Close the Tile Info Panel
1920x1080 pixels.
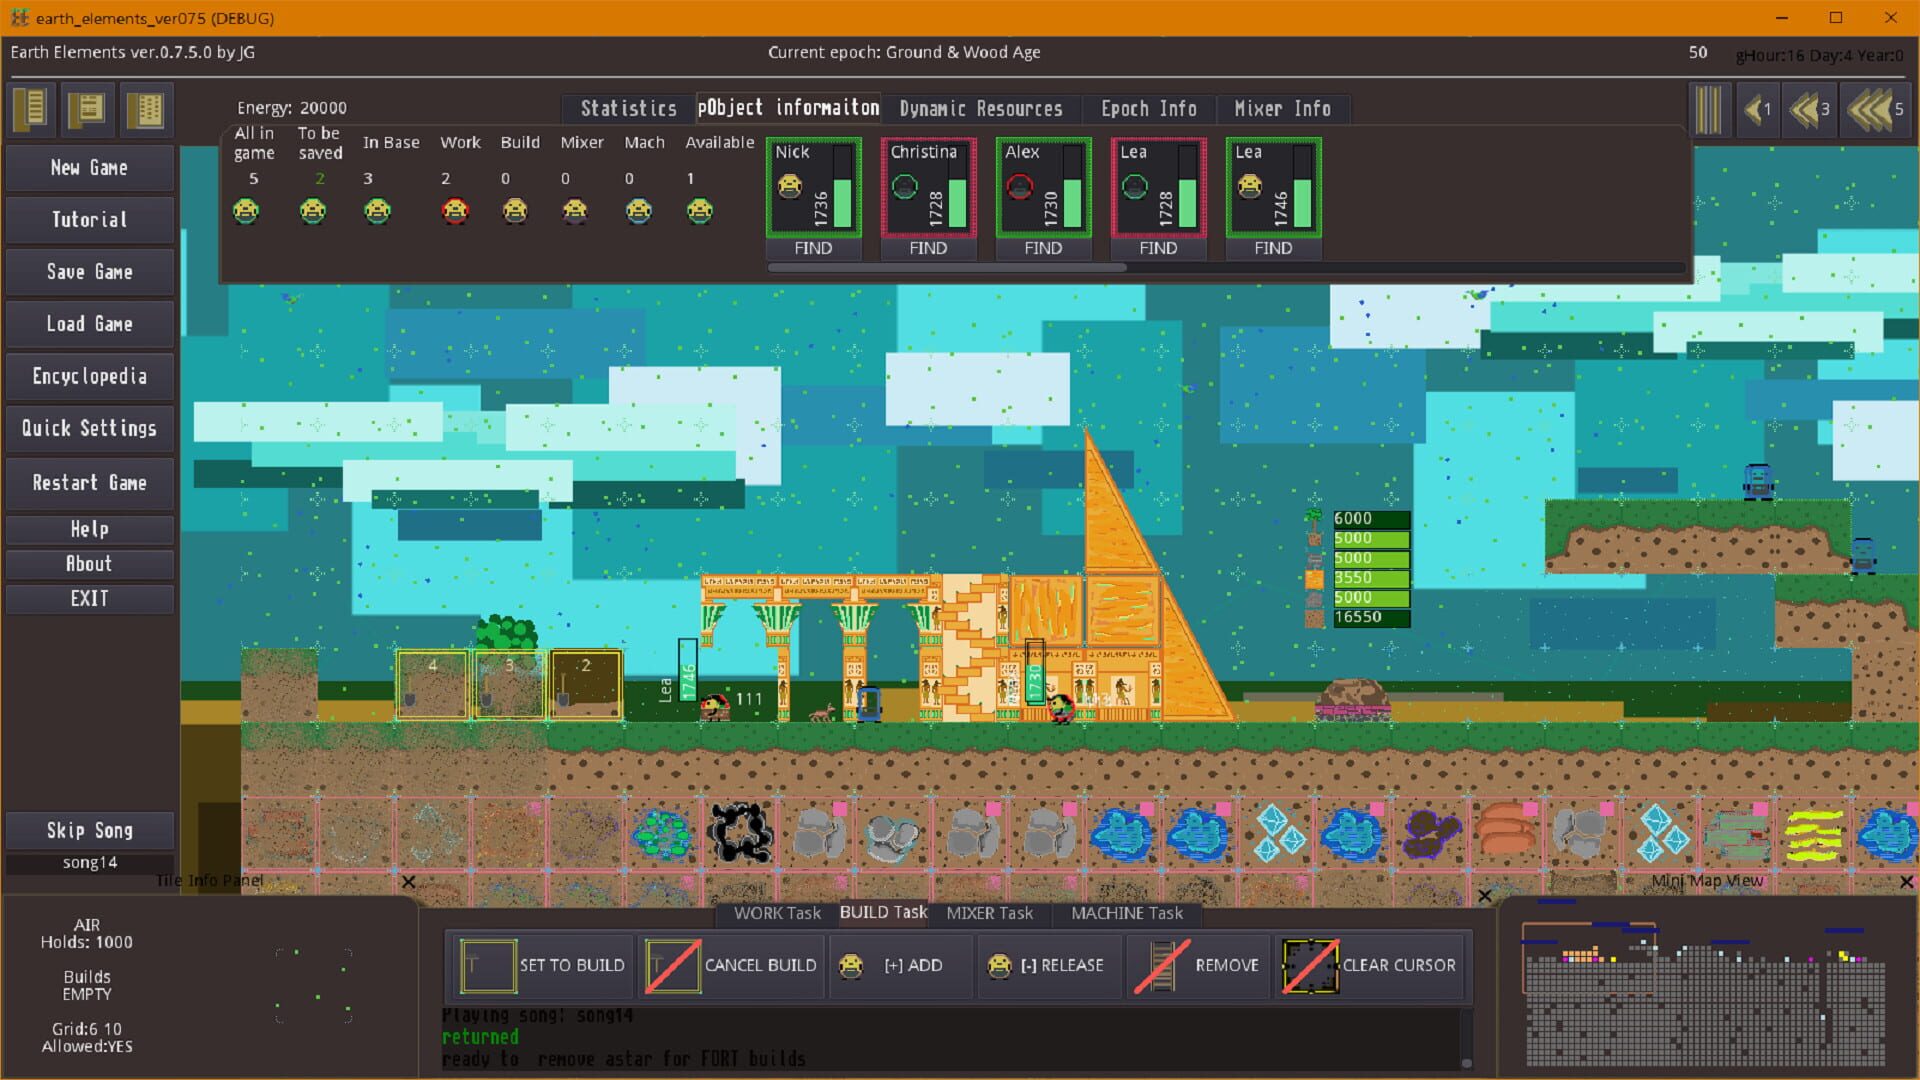(408, 882)
